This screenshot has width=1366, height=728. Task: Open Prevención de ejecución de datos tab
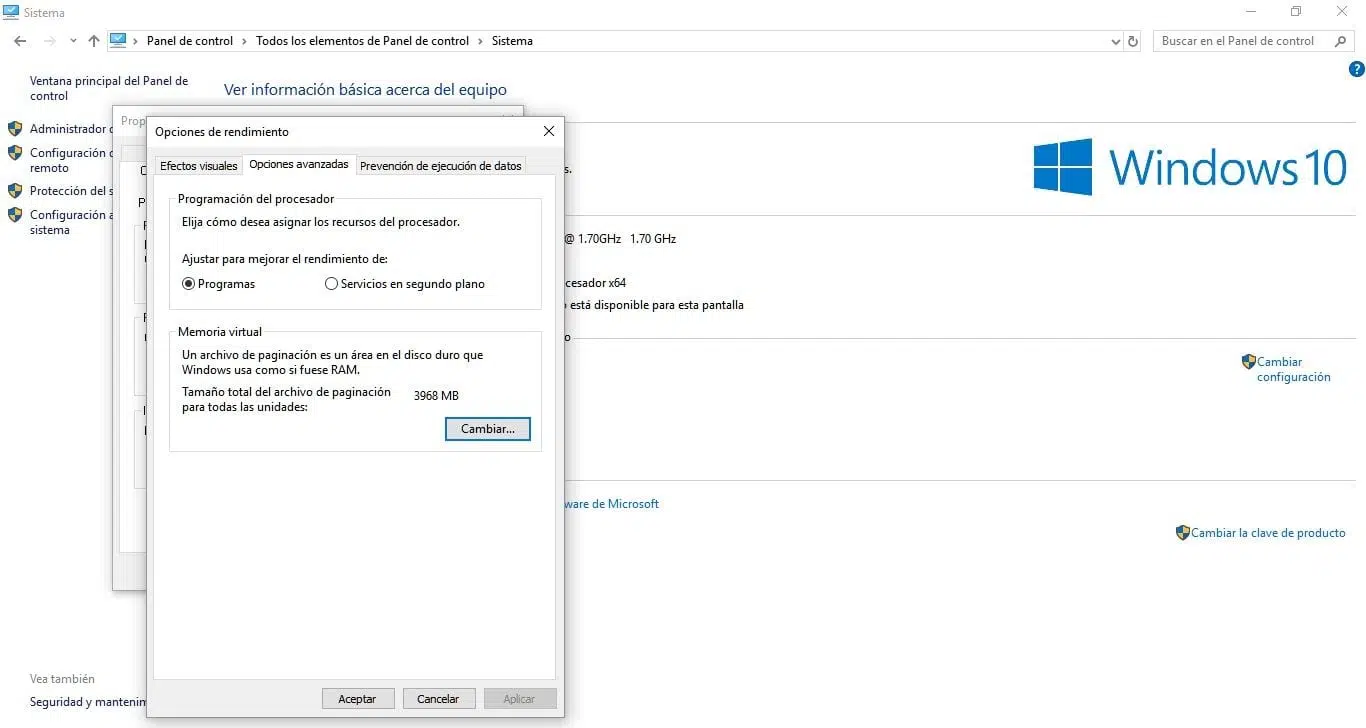coord(441,166)
